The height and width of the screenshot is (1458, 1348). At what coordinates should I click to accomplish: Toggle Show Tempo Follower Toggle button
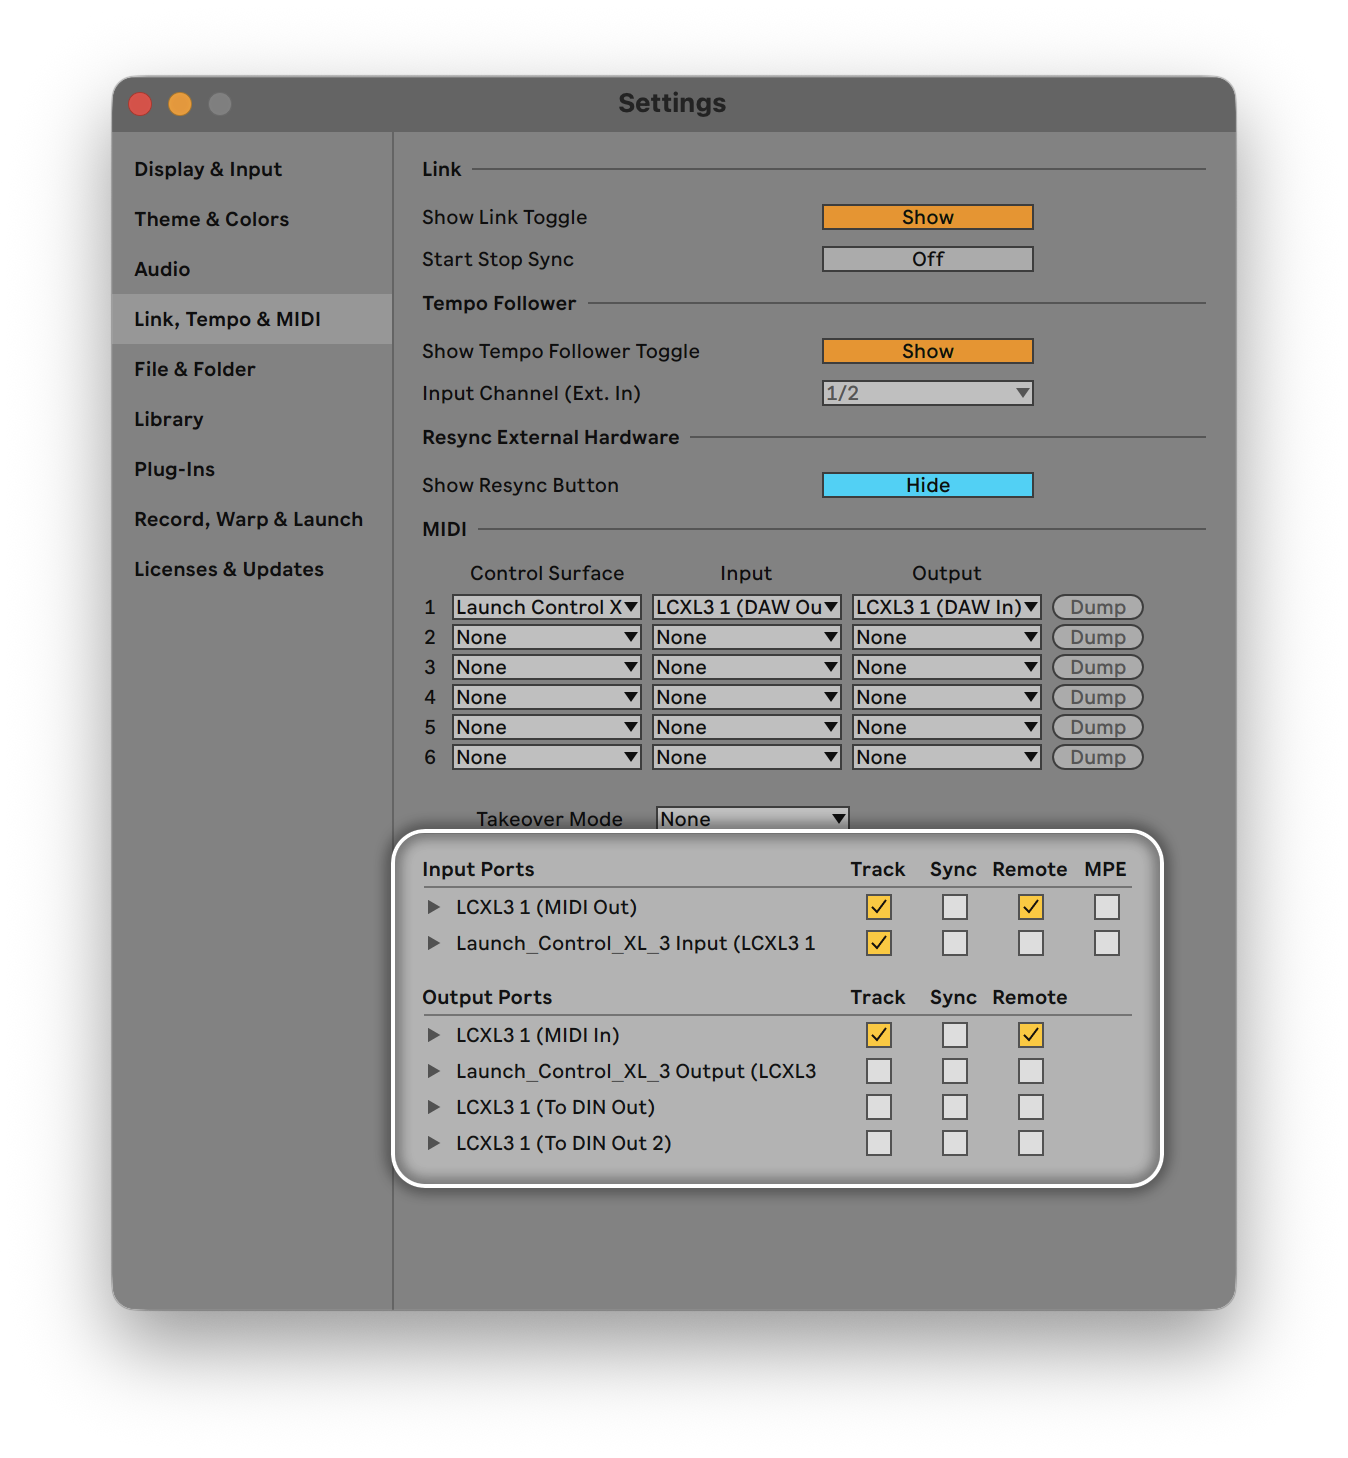(928, 351)
